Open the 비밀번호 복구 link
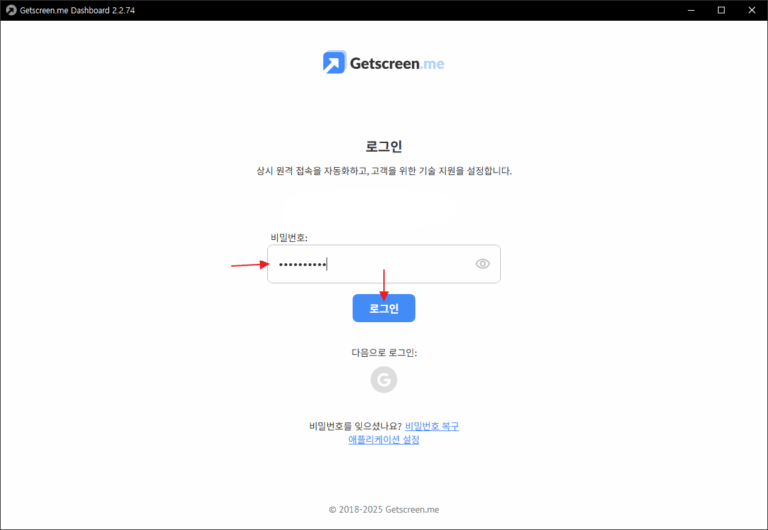 pyautogui.click(x=432, y=426)
